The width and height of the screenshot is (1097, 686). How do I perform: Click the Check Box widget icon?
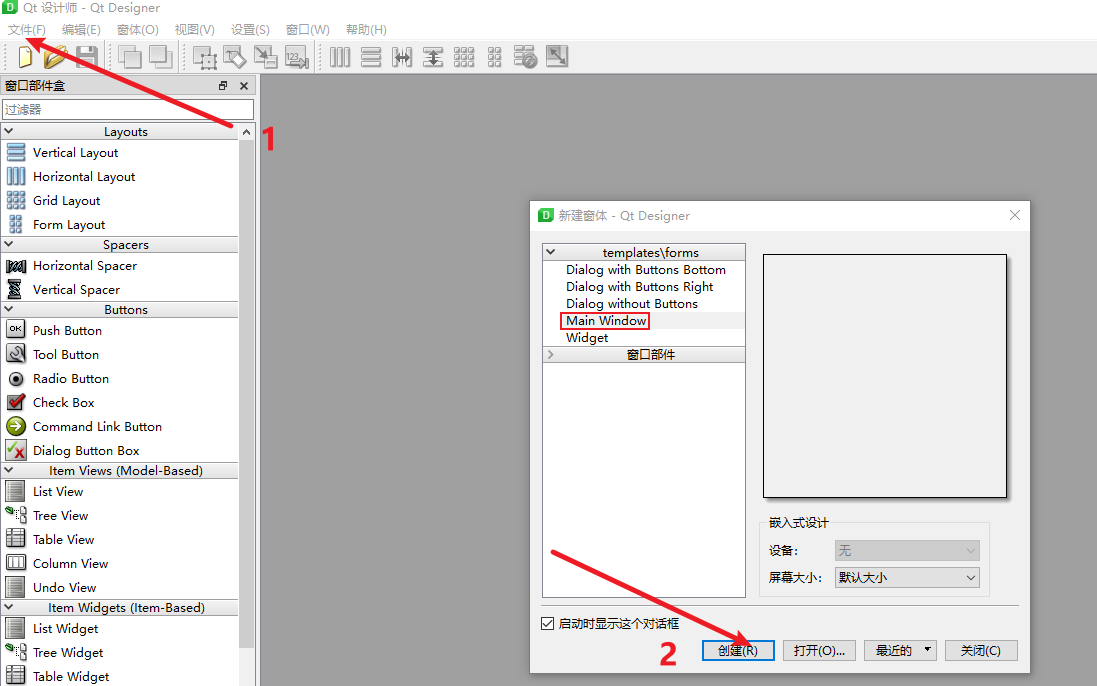[16, 402]
